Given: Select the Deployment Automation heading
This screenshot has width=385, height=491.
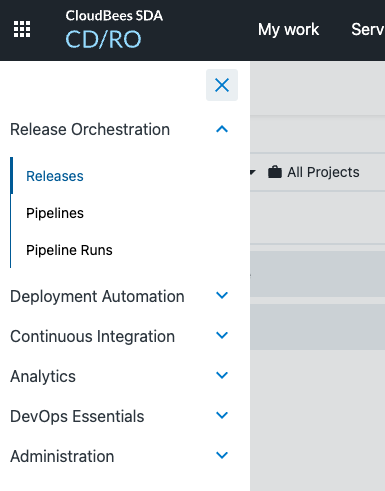Looking at the screenshot, I should tap(97, 296).
